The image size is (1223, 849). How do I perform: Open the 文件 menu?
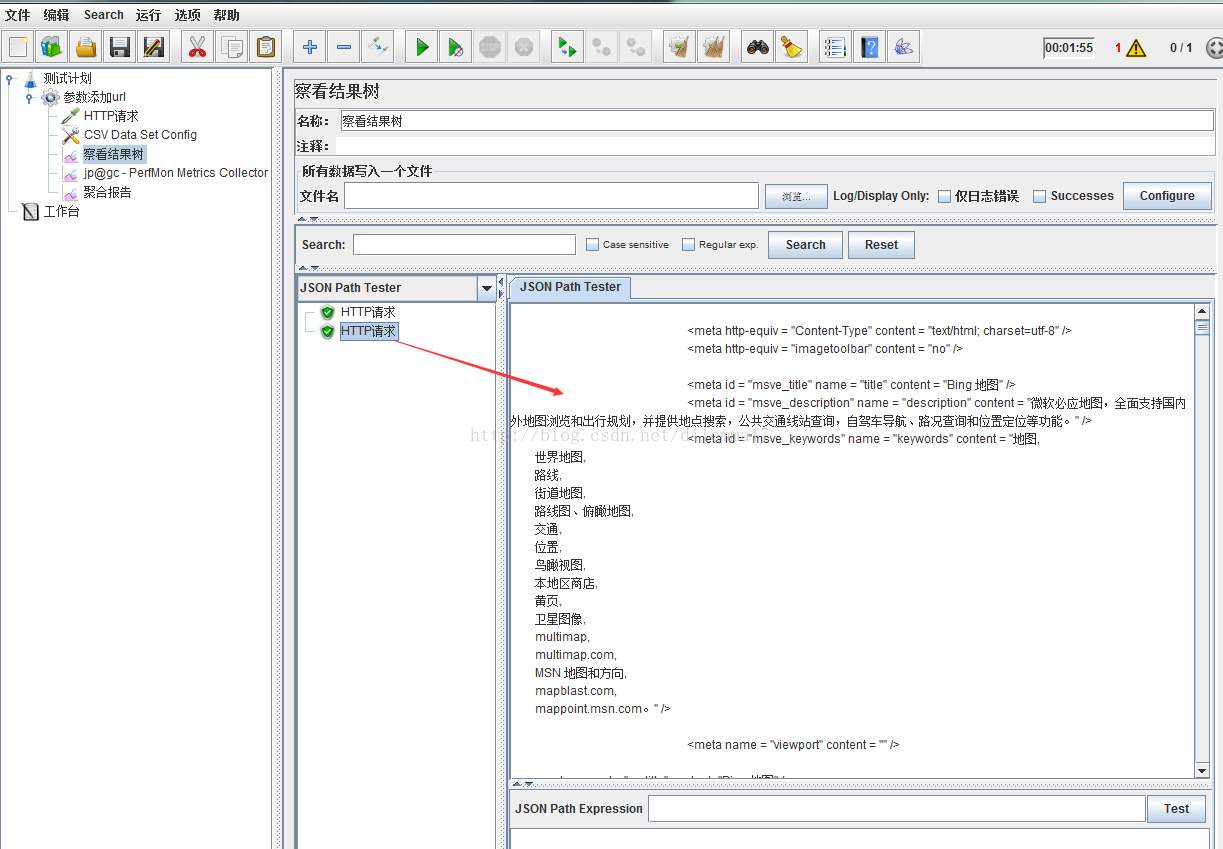(x=17, y=15)
